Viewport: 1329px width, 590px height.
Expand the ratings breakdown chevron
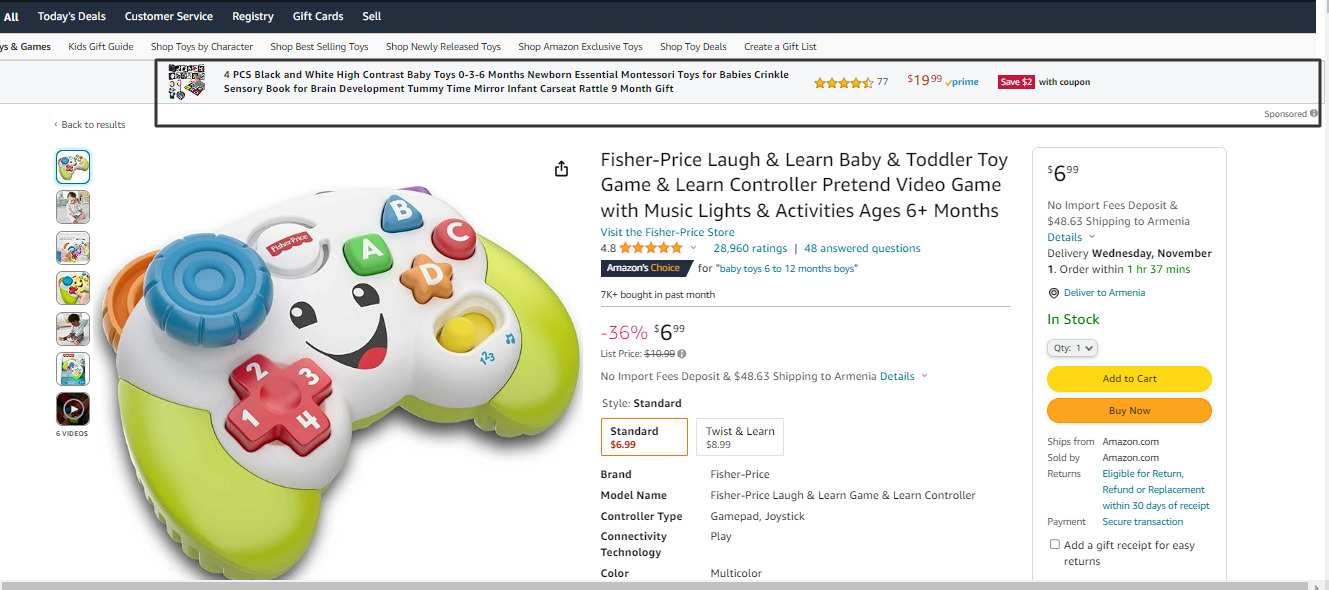691,248
